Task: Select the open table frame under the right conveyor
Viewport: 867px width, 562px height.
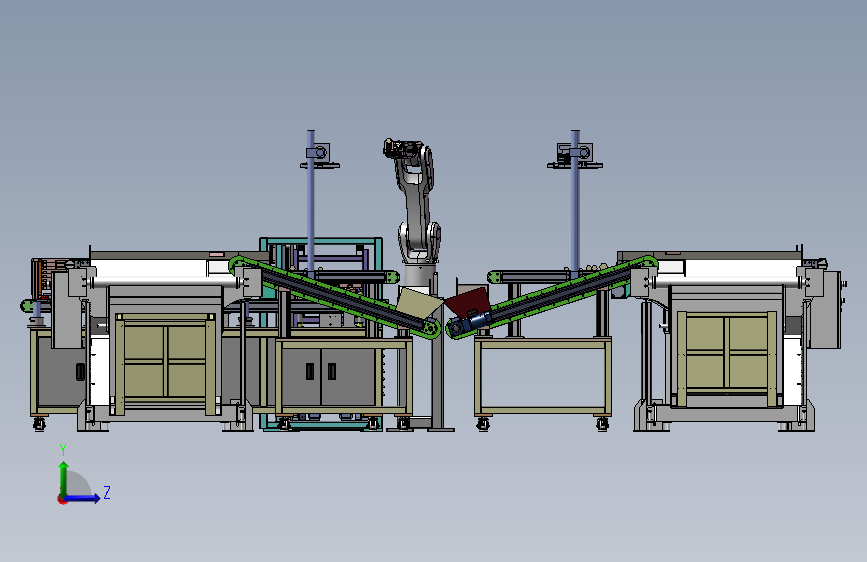Action: click(x=542, y=376)
